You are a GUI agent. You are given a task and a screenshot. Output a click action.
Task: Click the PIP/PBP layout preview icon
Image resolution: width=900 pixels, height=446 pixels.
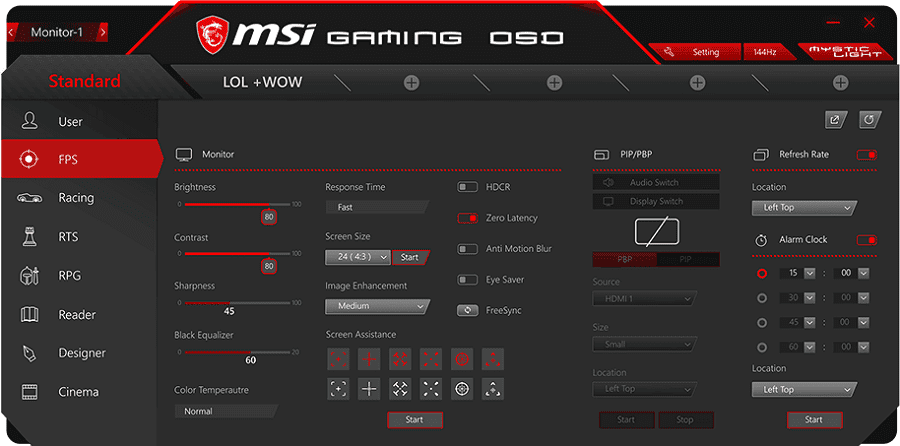(657, 232)
